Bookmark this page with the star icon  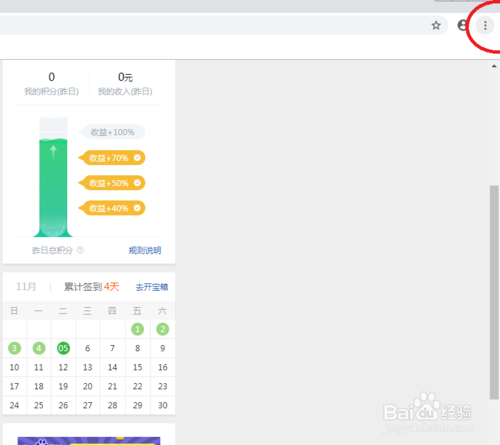[x=436, y=25]
